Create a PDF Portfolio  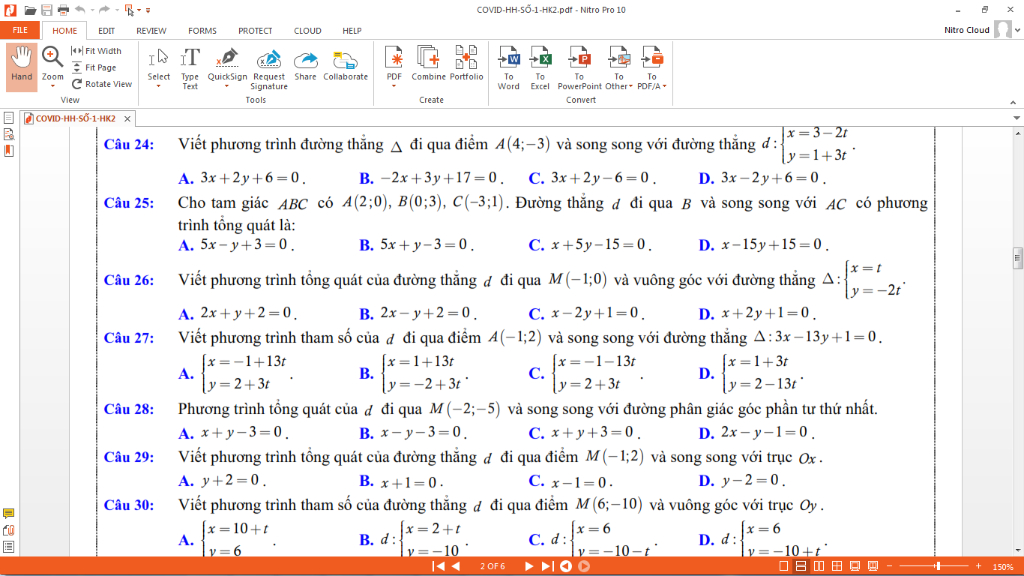coord(466,64)
